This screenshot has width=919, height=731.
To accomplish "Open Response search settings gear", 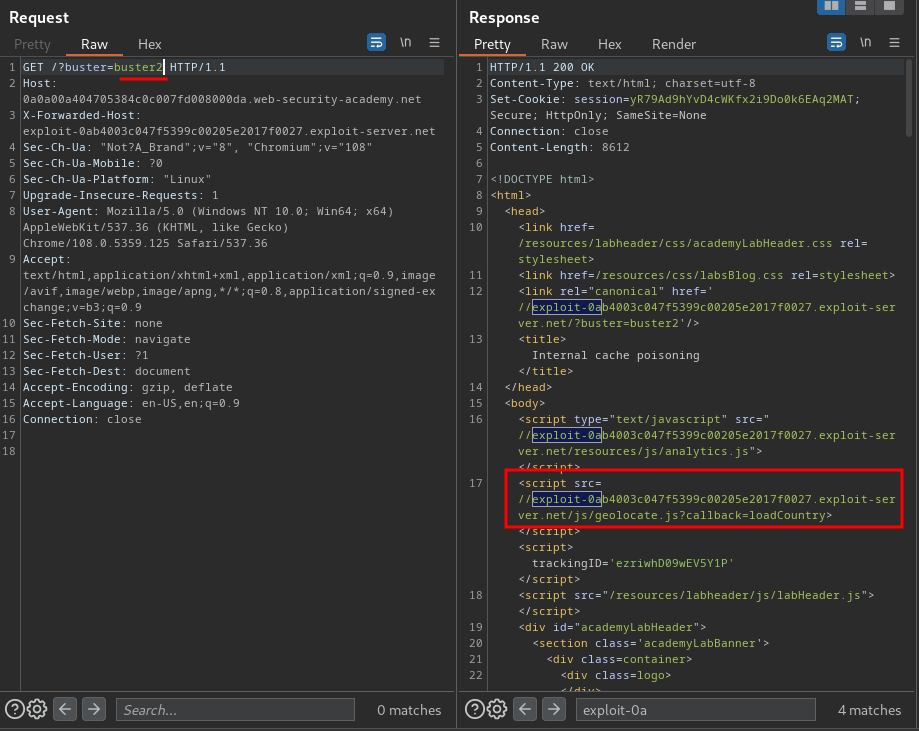I will (497, 709).
